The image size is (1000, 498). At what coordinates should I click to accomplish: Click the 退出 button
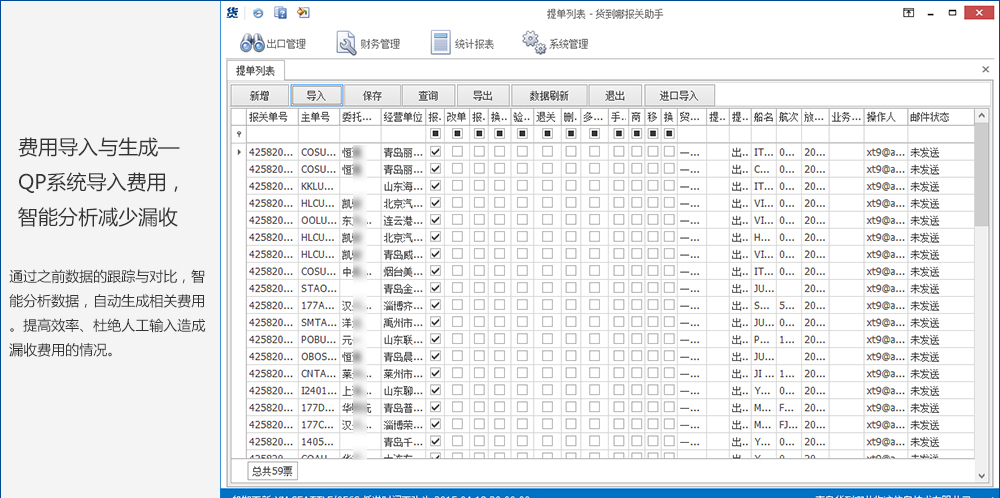click(x=615, y=96)
